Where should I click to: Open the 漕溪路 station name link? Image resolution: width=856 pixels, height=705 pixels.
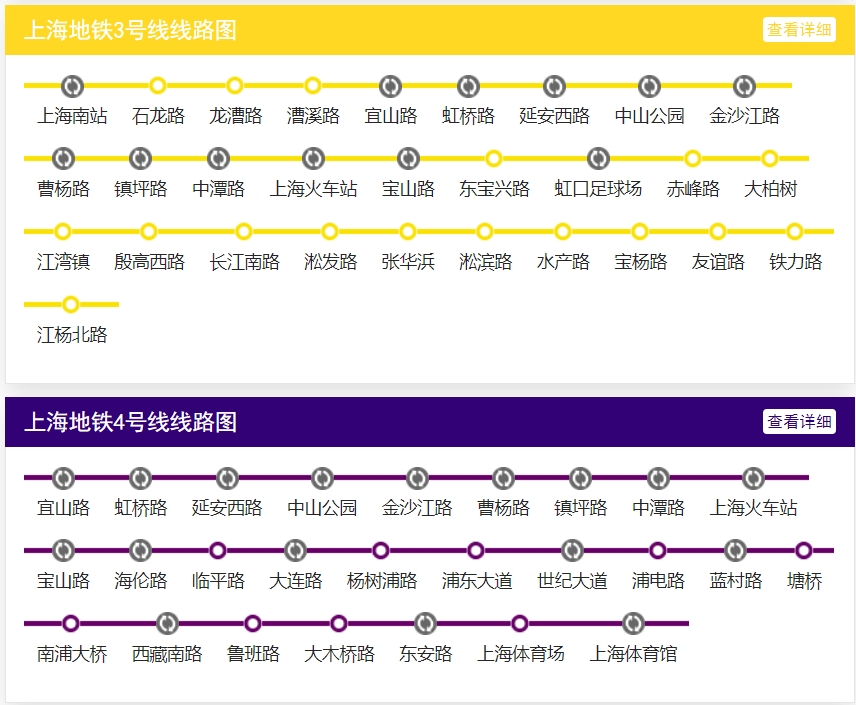pos(313,116)
